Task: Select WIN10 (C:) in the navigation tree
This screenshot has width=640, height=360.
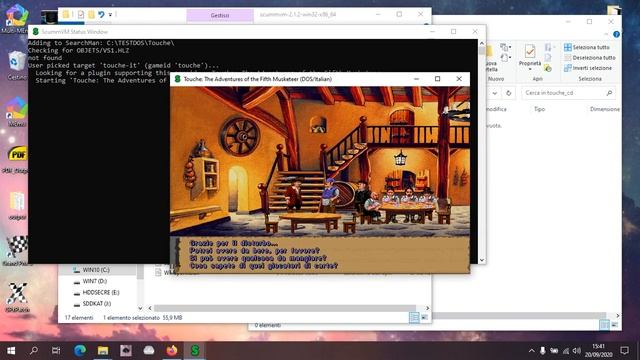Action: click(96, 270)
